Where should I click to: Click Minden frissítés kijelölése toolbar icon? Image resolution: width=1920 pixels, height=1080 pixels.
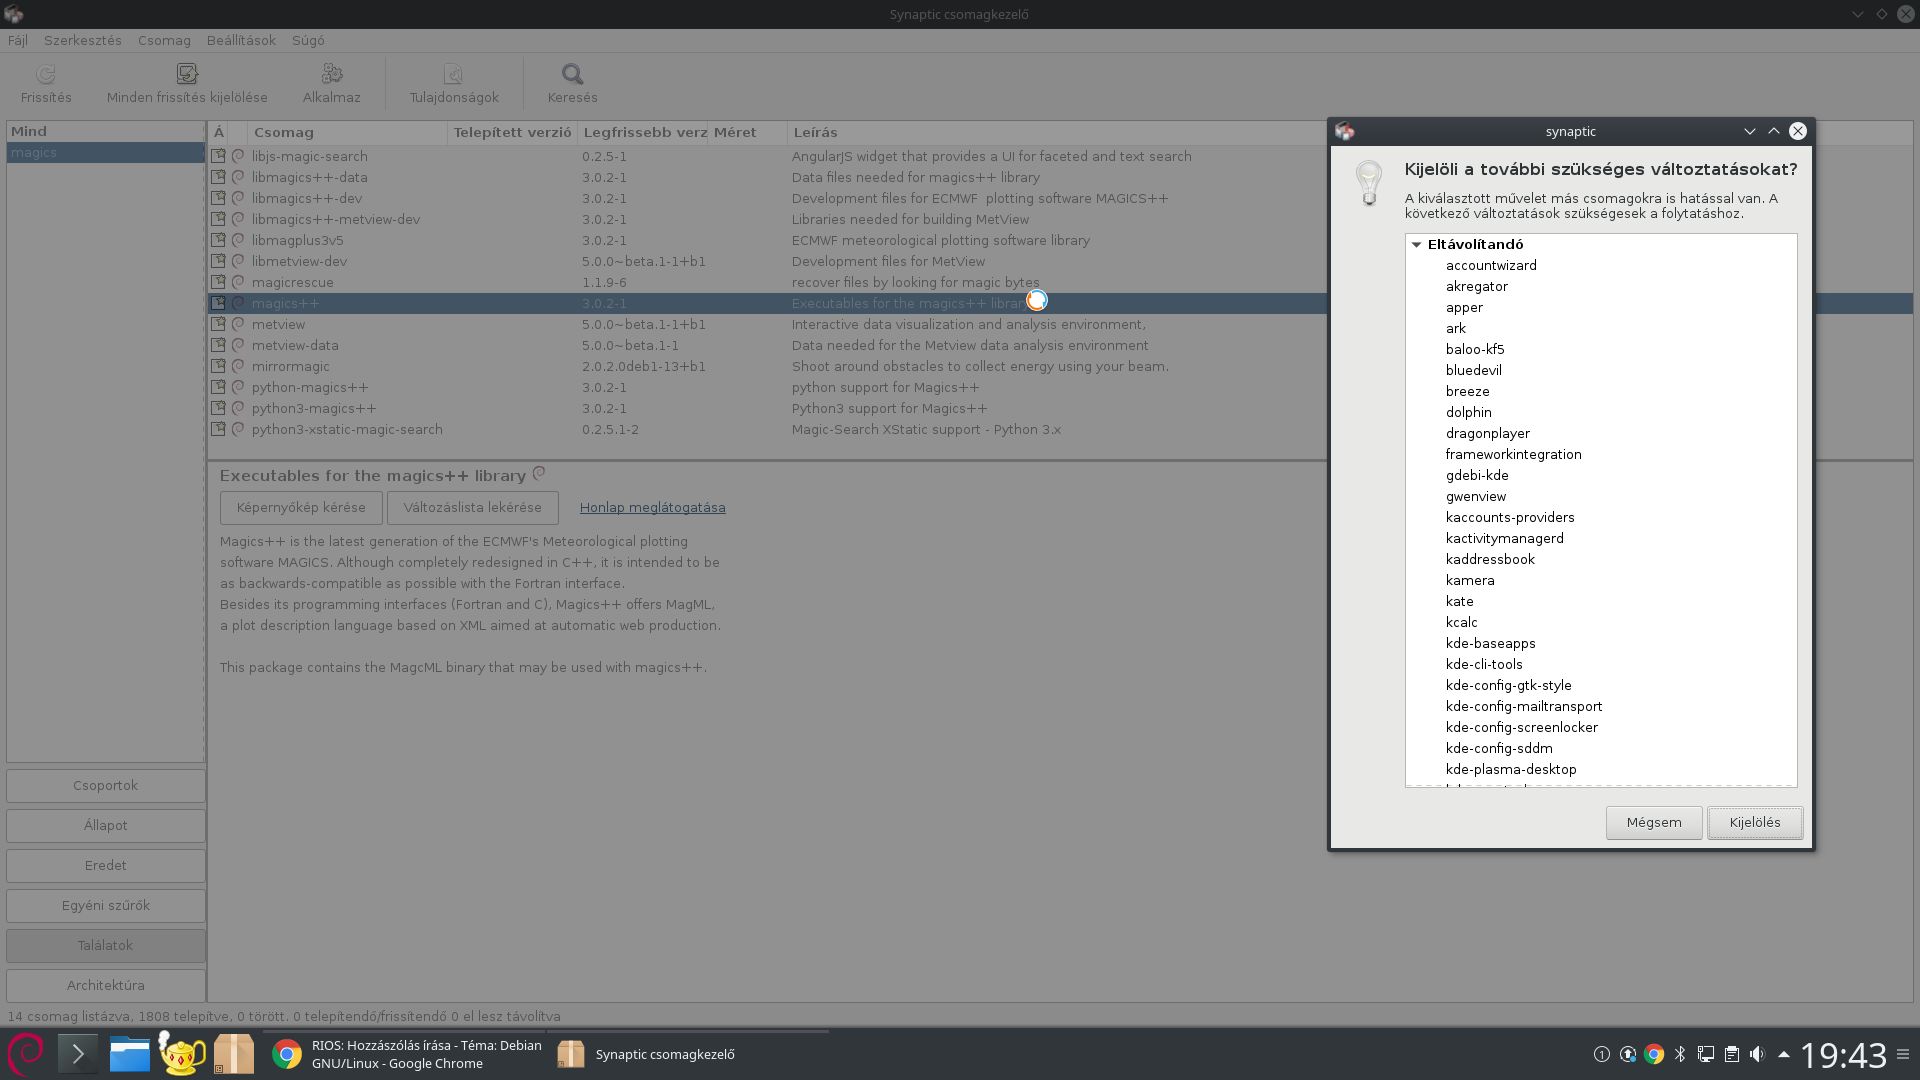[x=187, y=75]
